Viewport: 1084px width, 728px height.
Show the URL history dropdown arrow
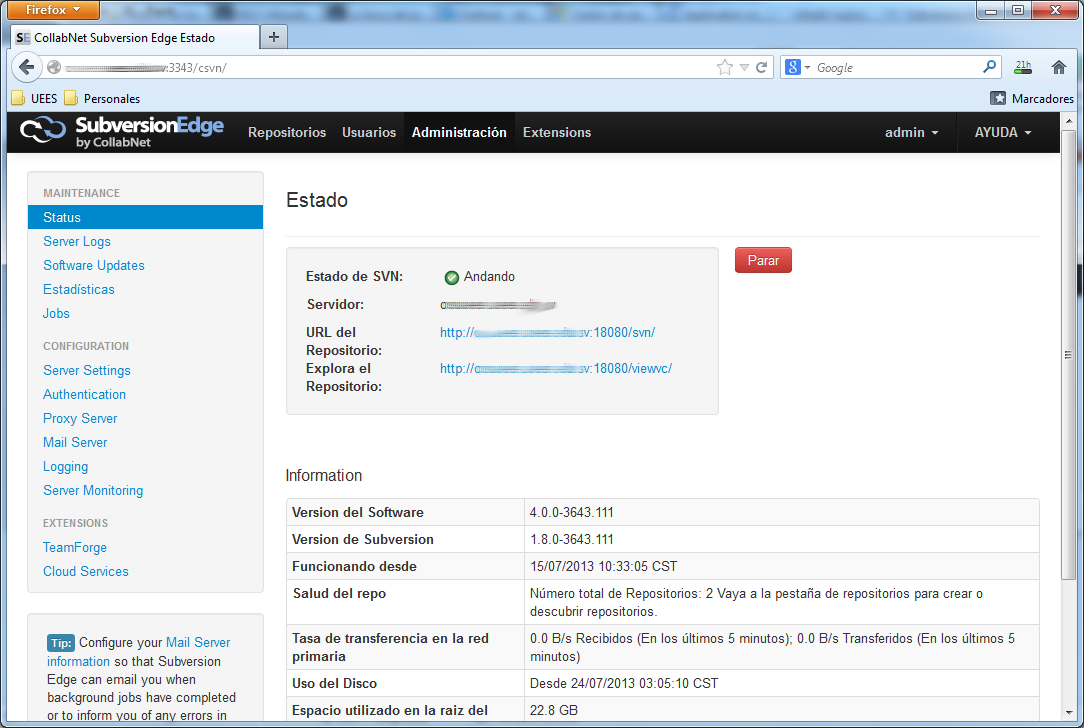point(744,67)
